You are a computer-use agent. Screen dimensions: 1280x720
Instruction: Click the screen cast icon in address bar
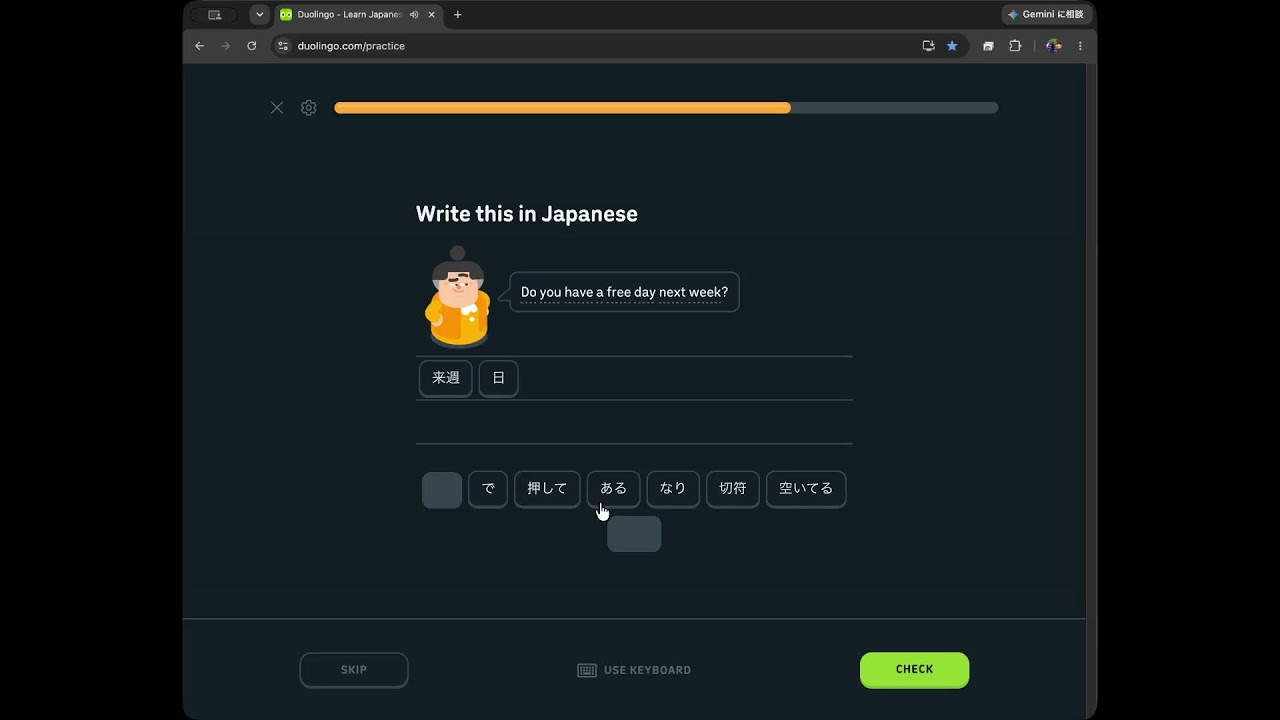point(929,46)
